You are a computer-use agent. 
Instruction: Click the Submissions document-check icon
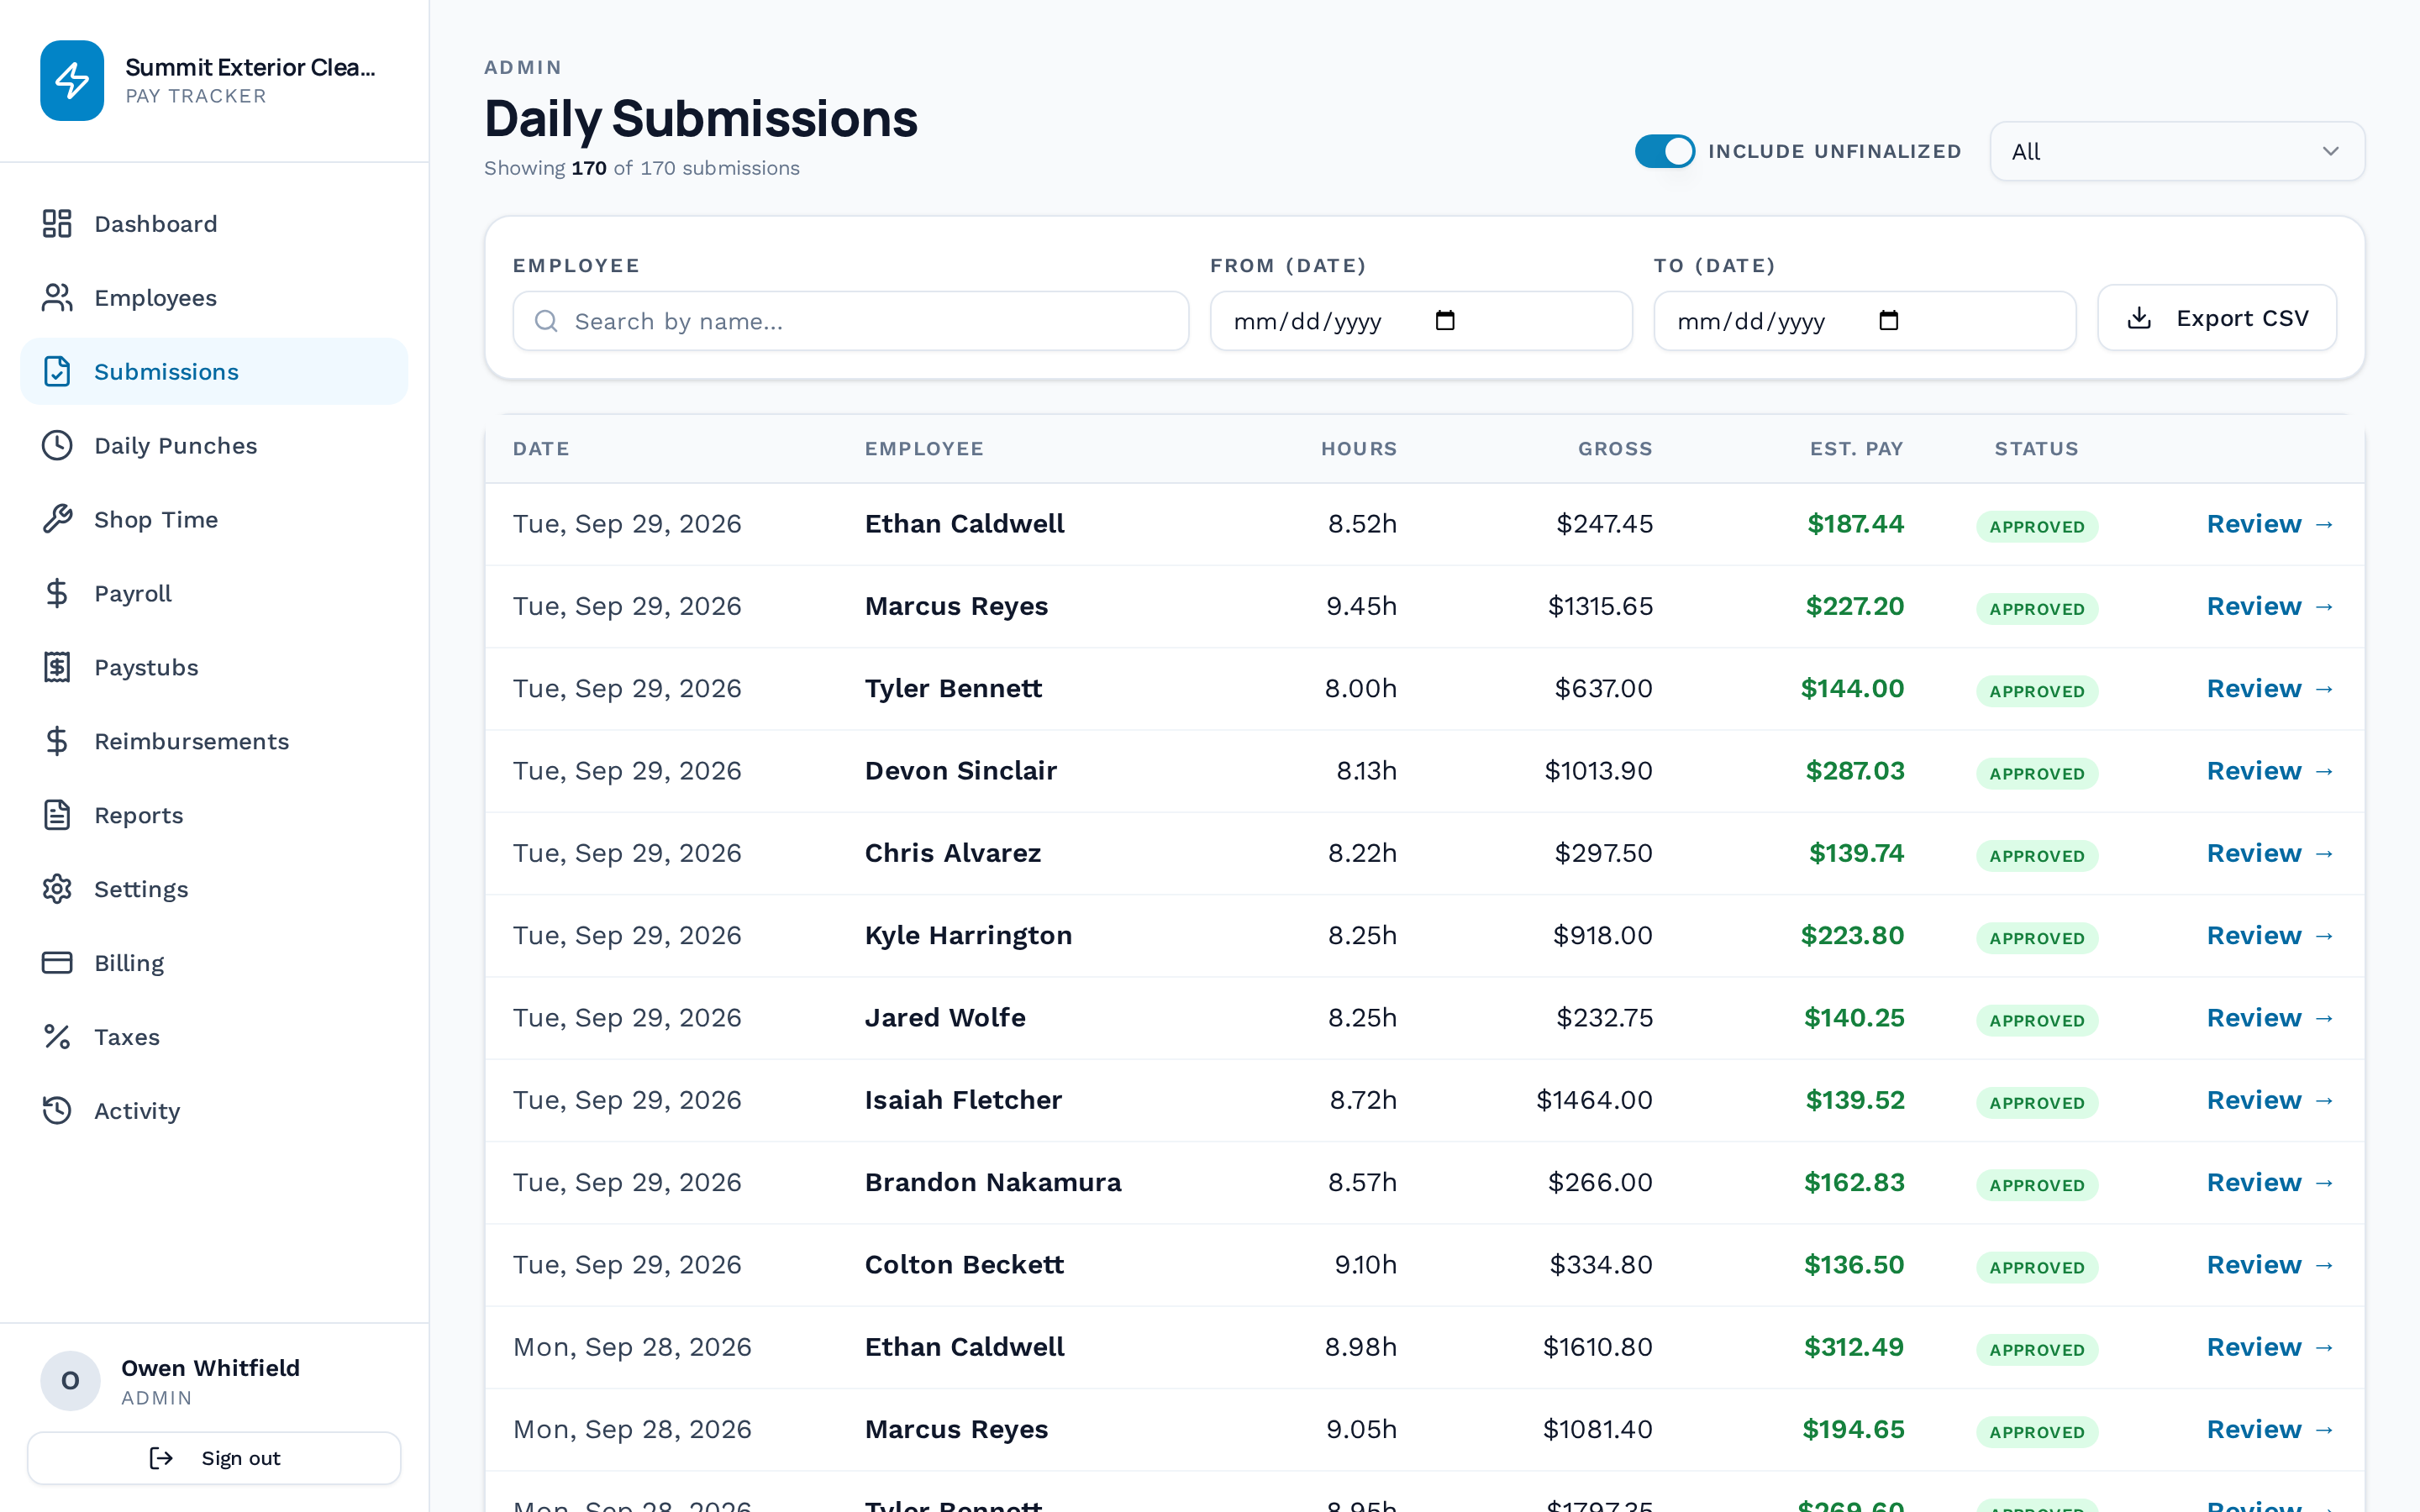click(57, 371)
